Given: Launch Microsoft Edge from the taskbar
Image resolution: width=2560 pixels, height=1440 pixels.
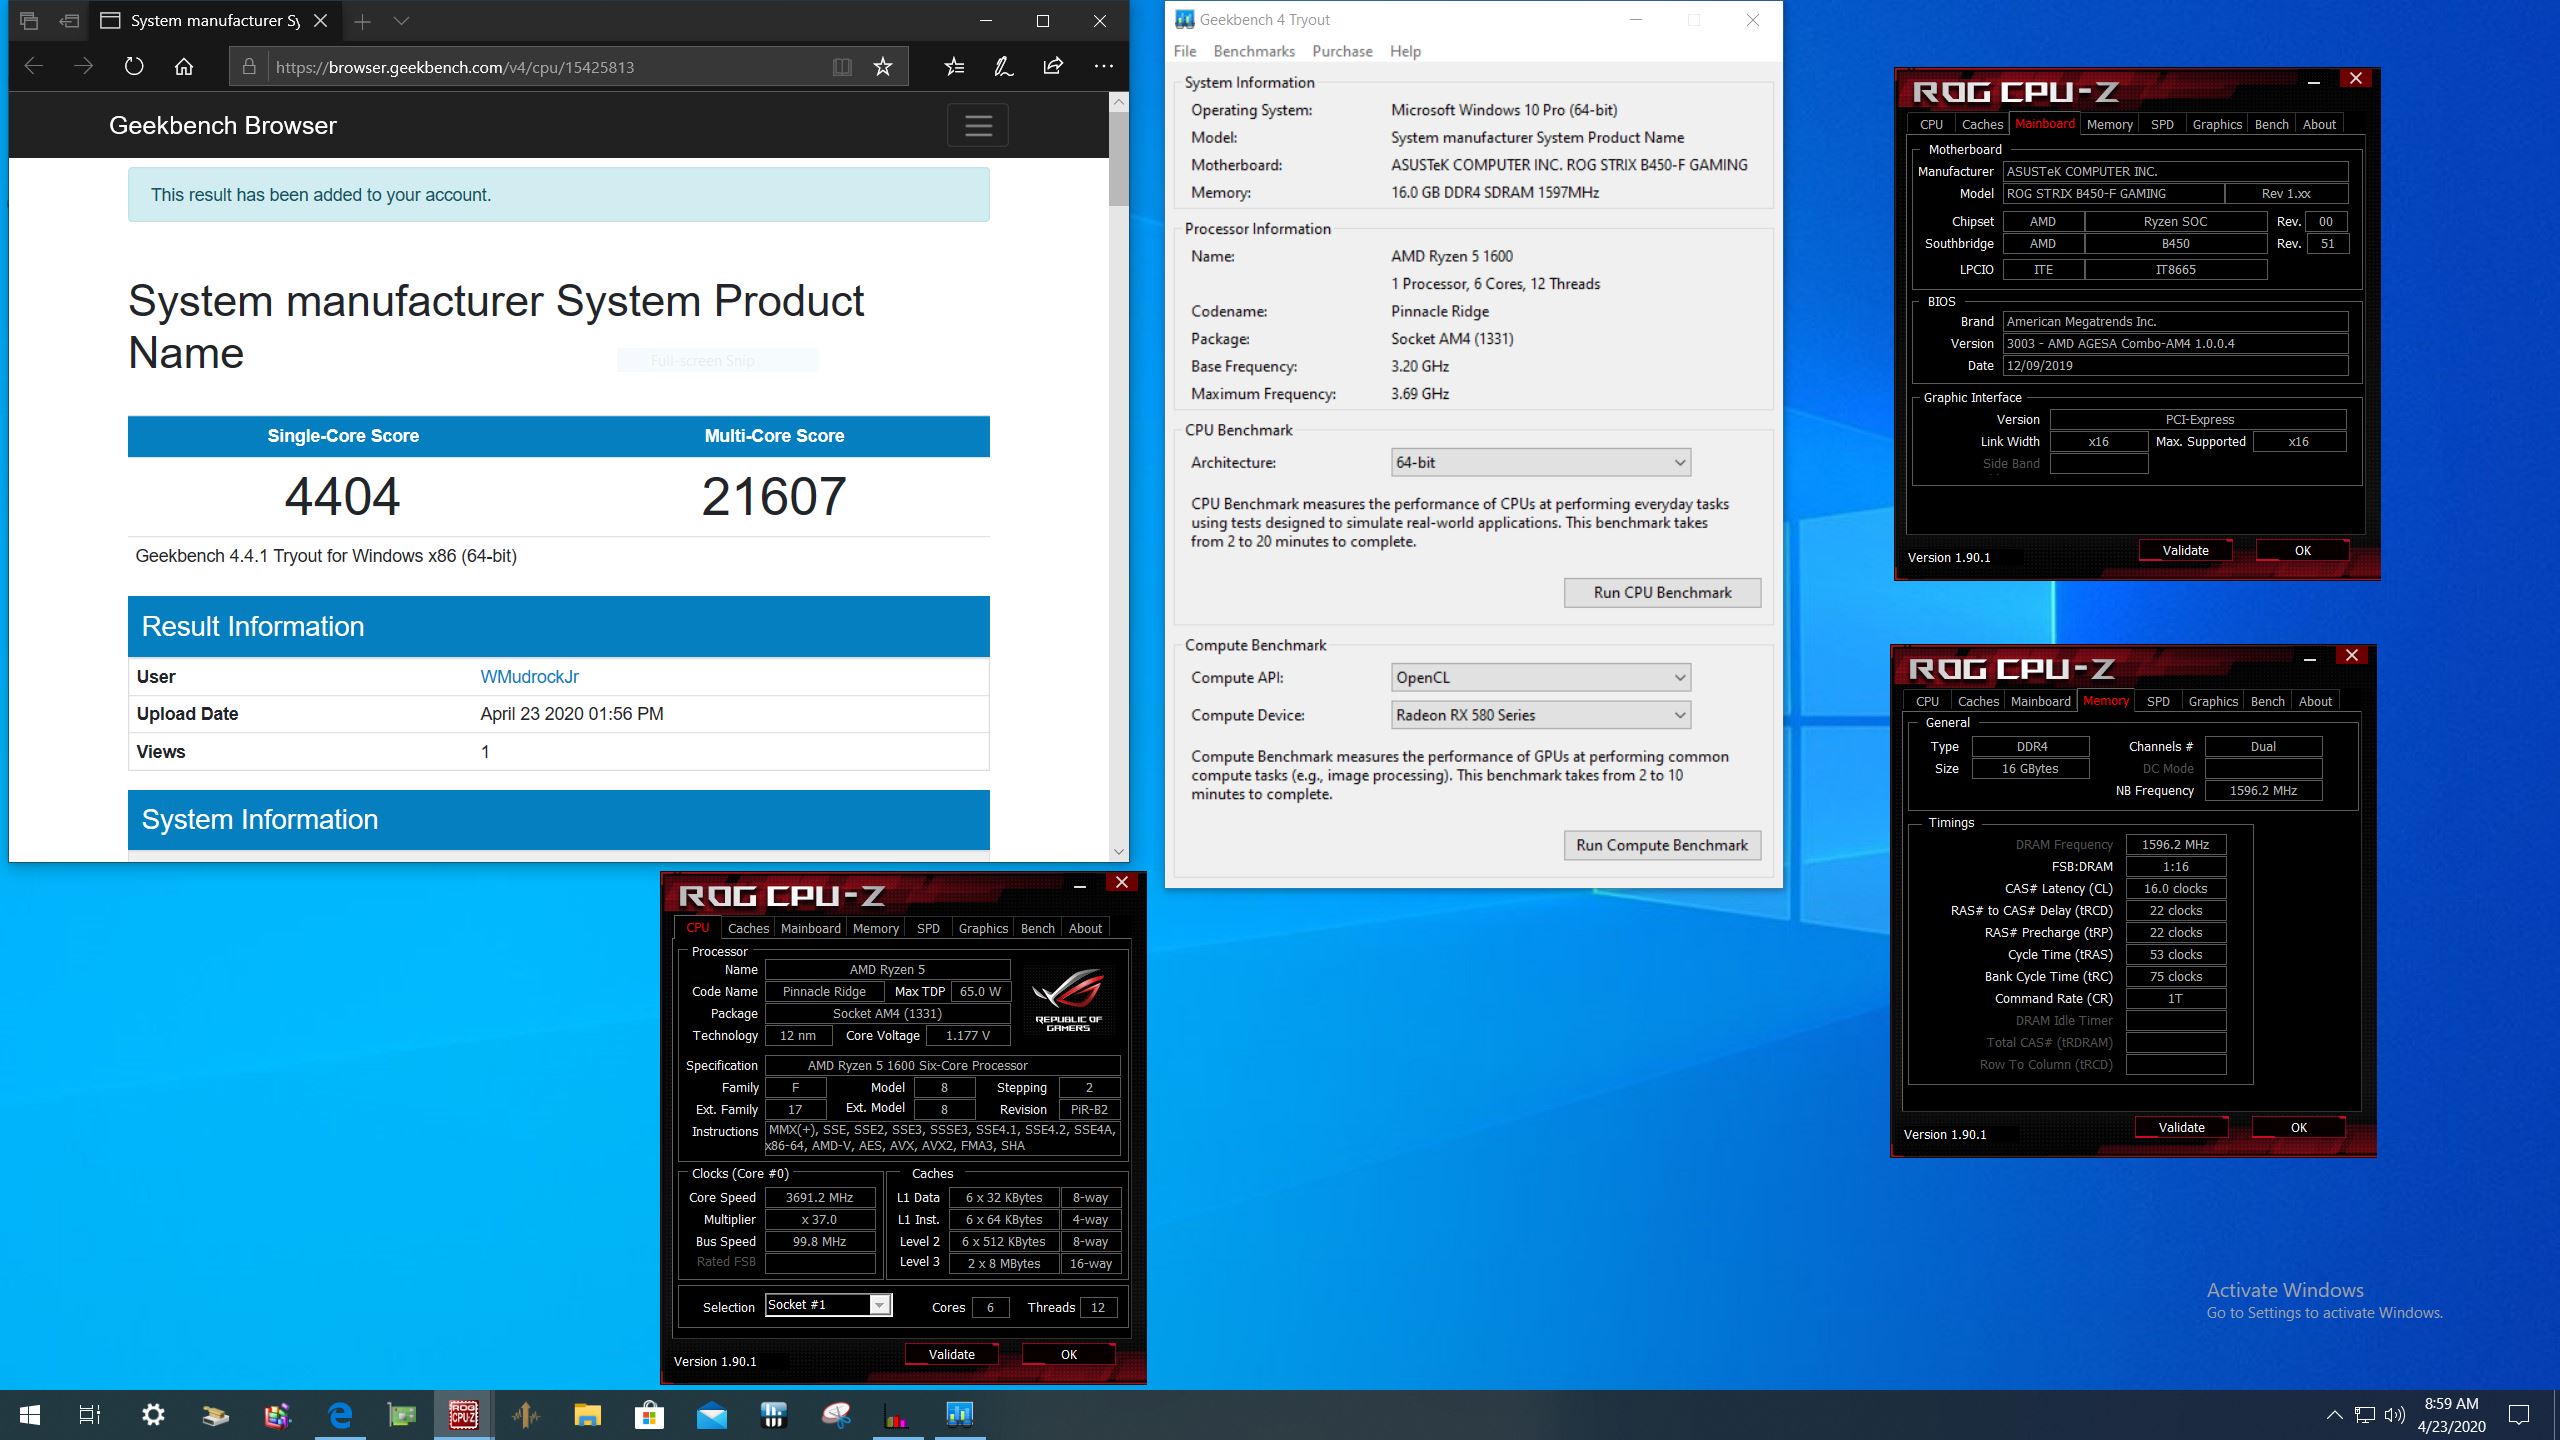Looking at the screenshot, I should click(340, 1415).
